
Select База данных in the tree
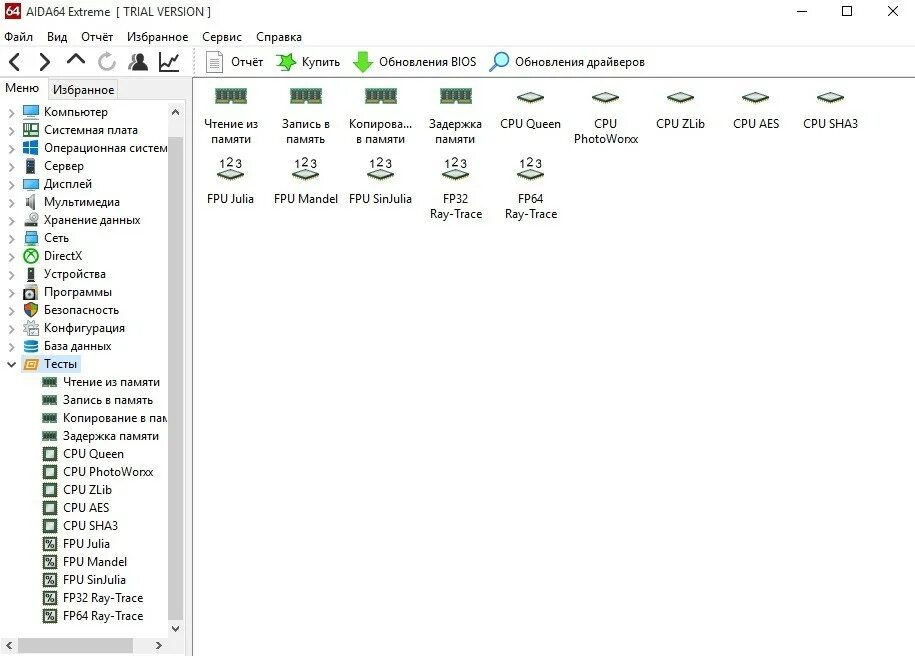point(77,346)
